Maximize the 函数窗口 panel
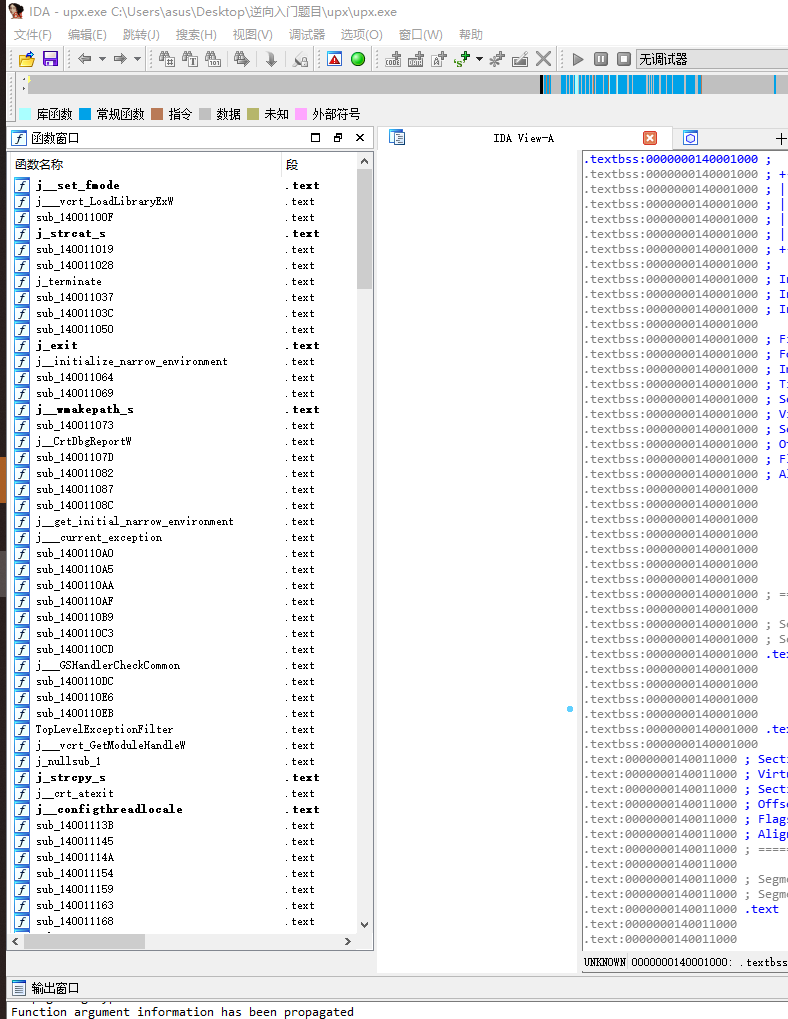 [x=315, y=138]
